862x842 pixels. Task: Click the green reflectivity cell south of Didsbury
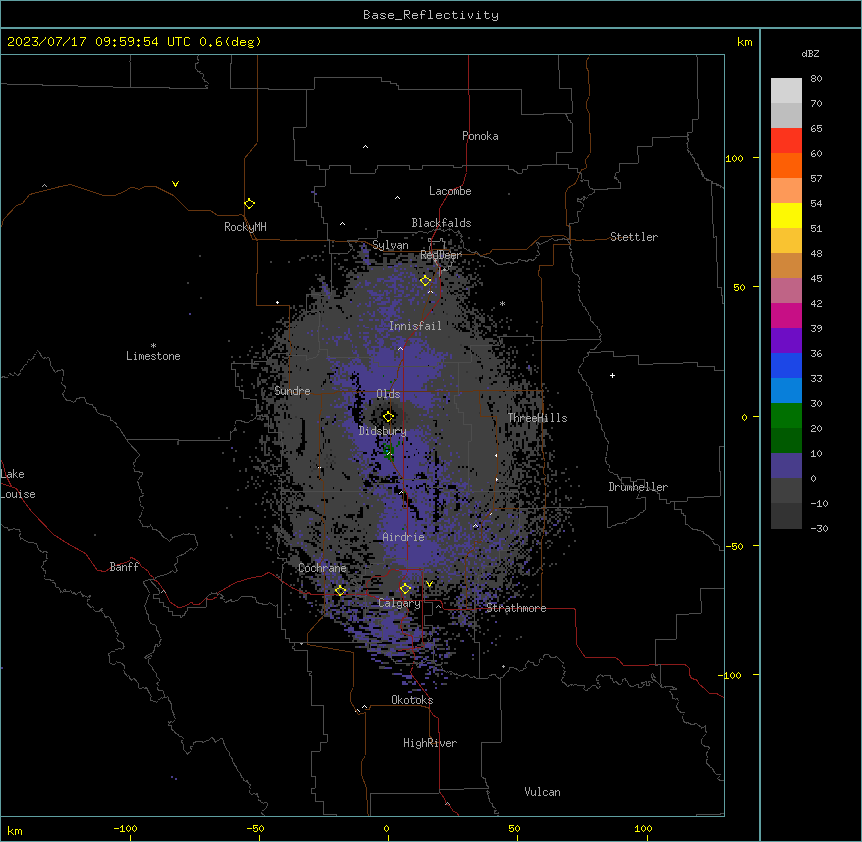click(x=389, y=452)
